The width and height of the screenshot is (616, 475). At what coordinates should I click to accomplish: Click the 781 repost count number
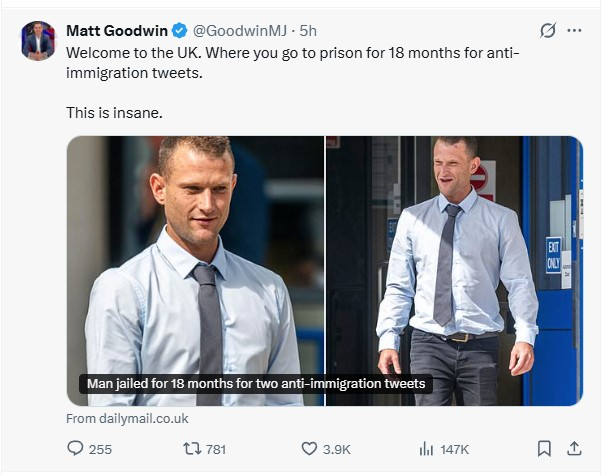(216, 449)
